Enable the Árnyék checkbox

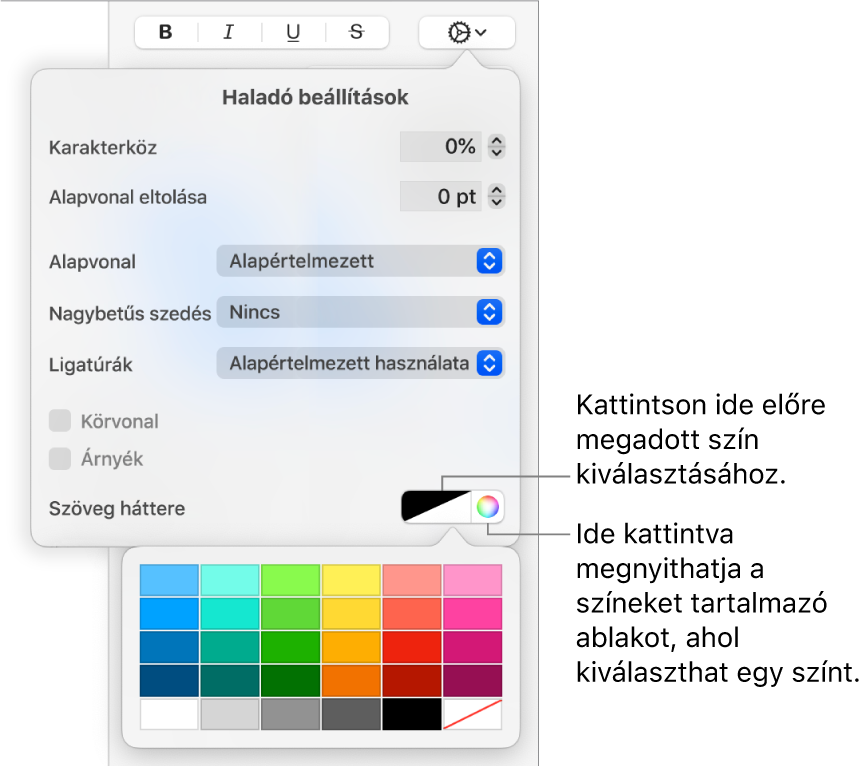coord(61,459)
